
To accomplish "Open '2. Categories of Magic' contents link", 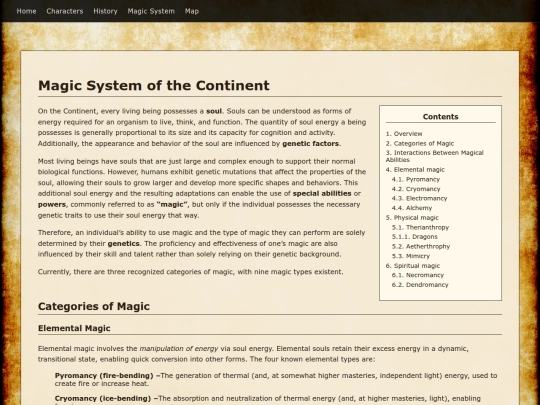I will [x=420, y=143].
